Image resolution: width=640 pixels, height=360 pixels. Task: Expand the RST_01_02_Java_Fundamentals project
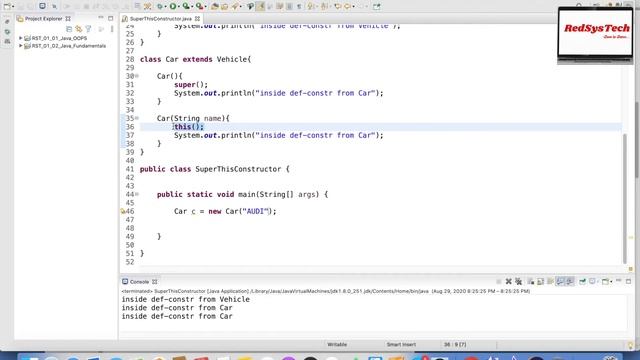click(21, 46)
